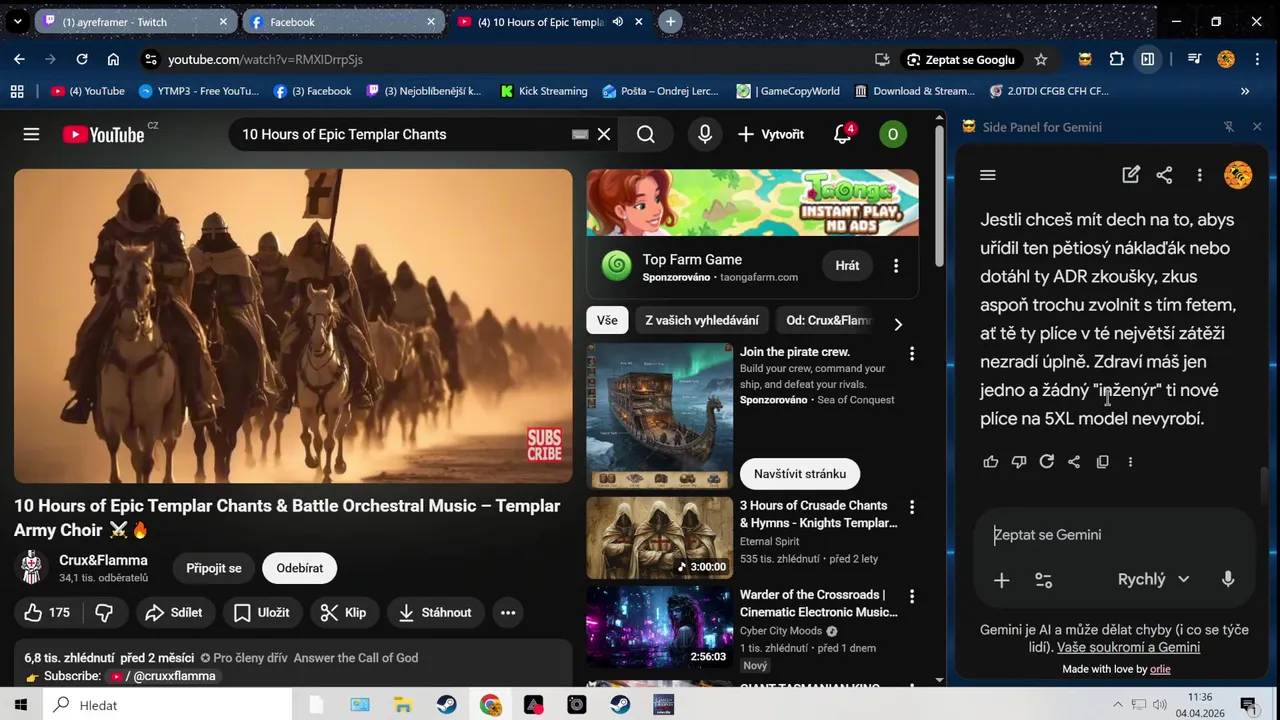
Task: Rate the Gemini response thumbs down
Action: pyautogui.click(x=1019, y=462)
